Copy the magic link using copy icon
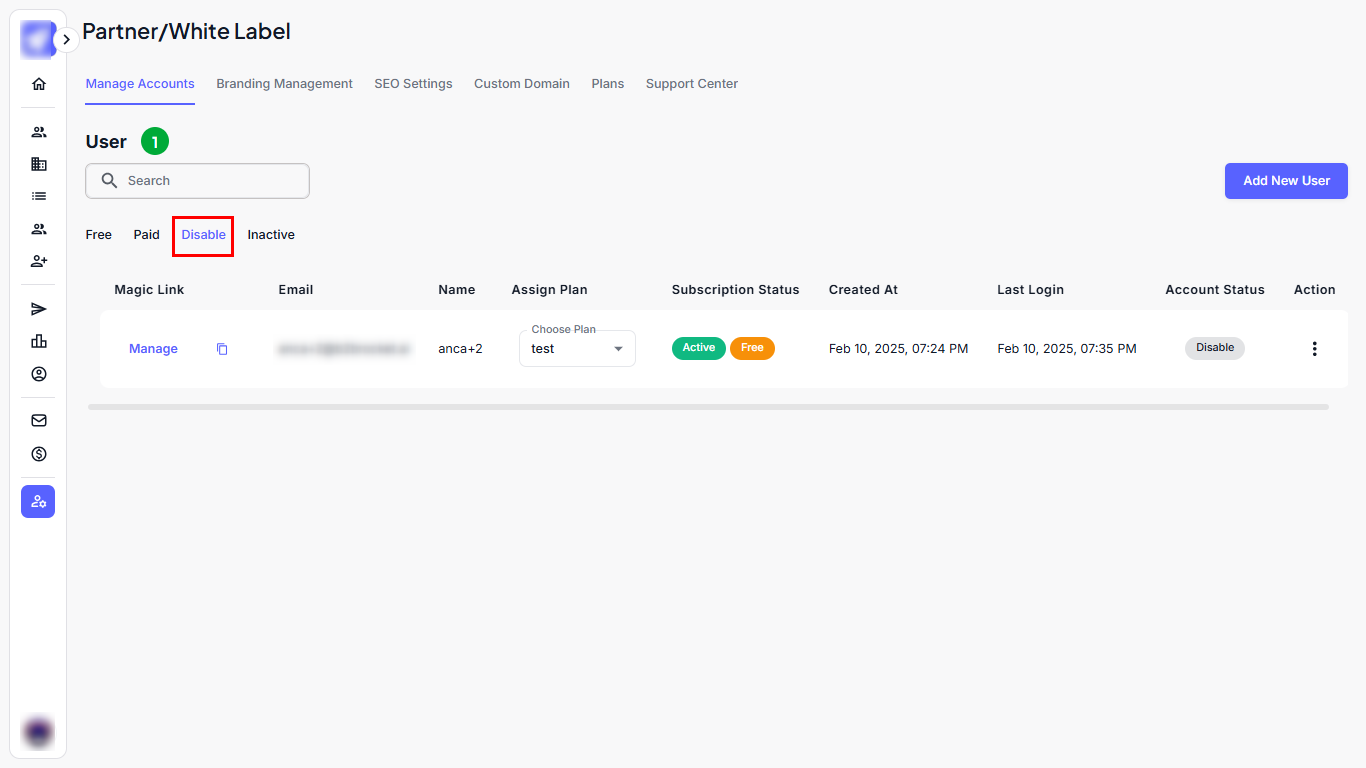The height and width of the screenshot is (768, 1366). coord(222,349)
